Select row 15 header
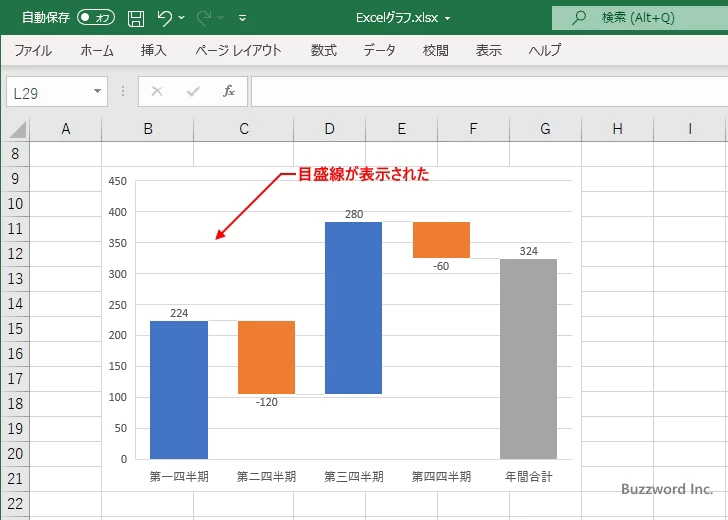 [15, 329]
